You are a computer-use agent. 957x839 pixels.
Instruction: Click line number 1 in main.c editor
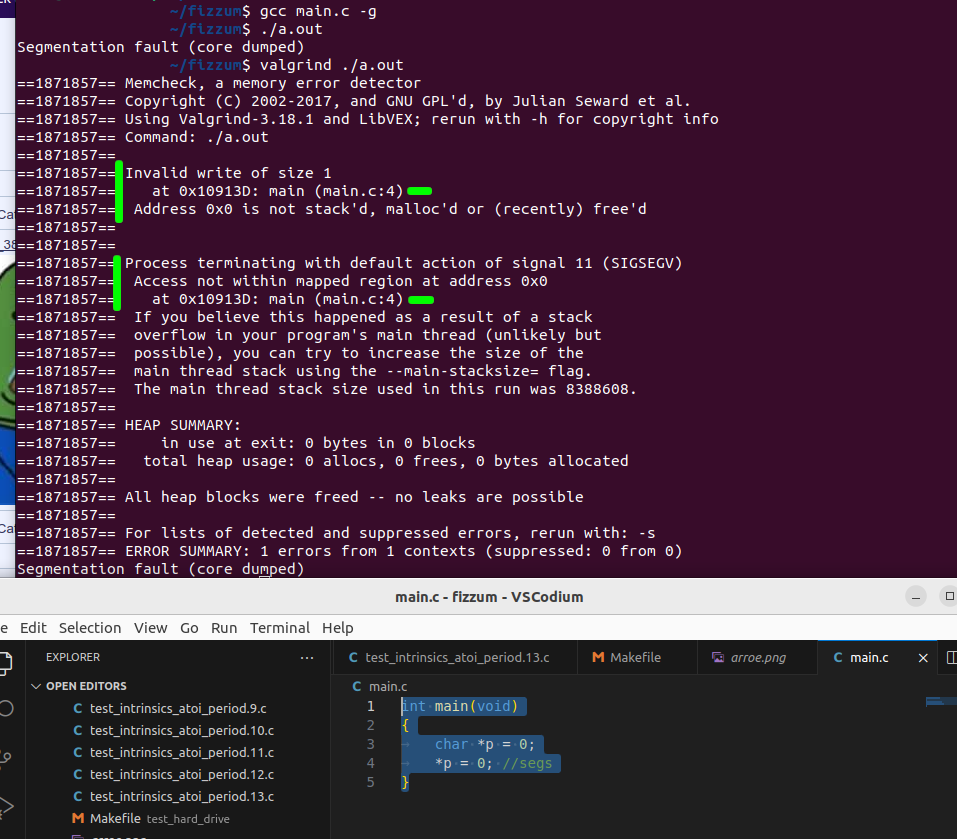pos(370,707)
